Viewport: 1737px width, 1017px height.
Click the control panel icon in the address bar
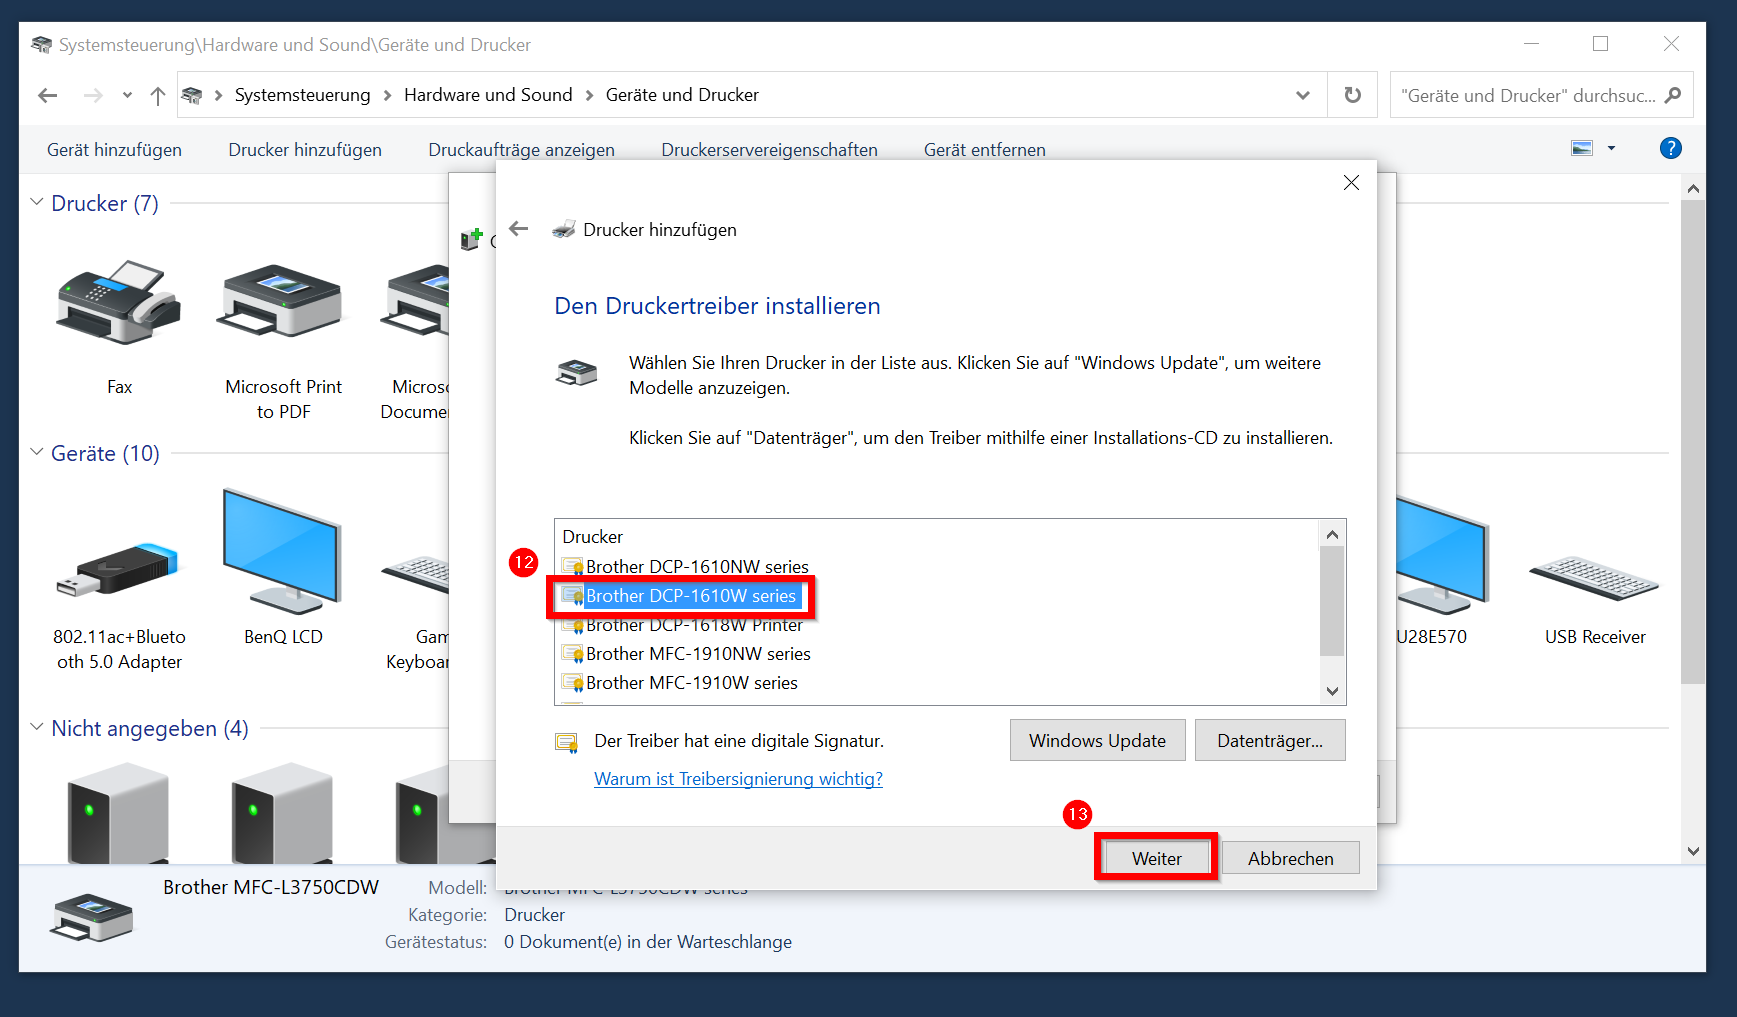point(192,95)
